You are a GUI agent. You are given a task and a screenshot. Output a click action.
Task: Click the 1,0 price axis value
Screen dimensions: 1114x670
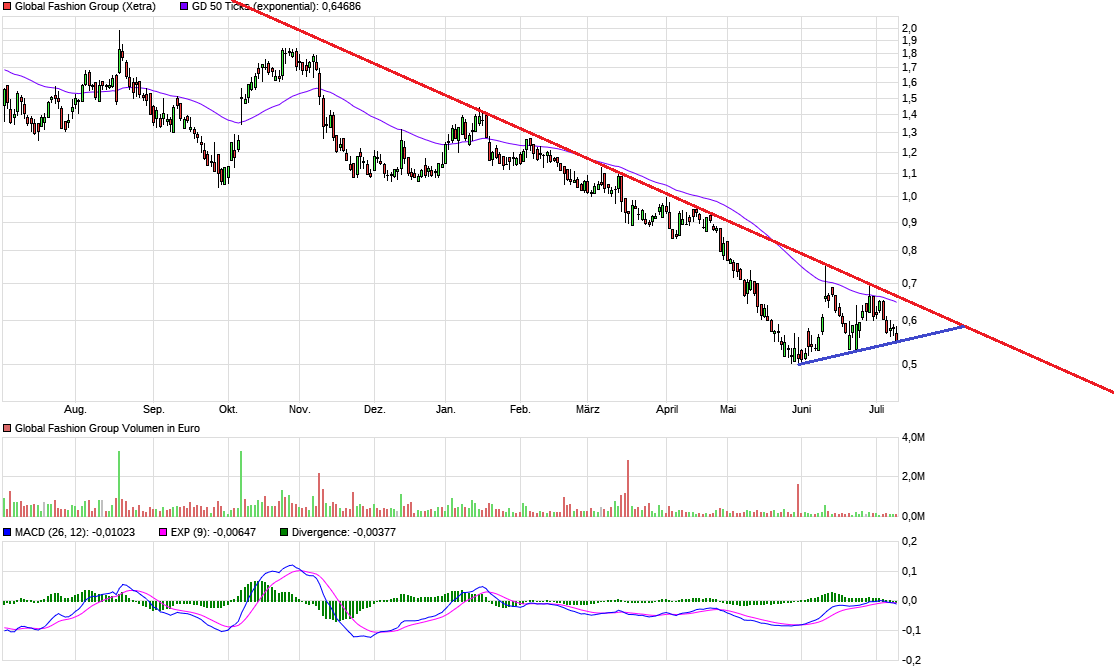tap(909, 197)
